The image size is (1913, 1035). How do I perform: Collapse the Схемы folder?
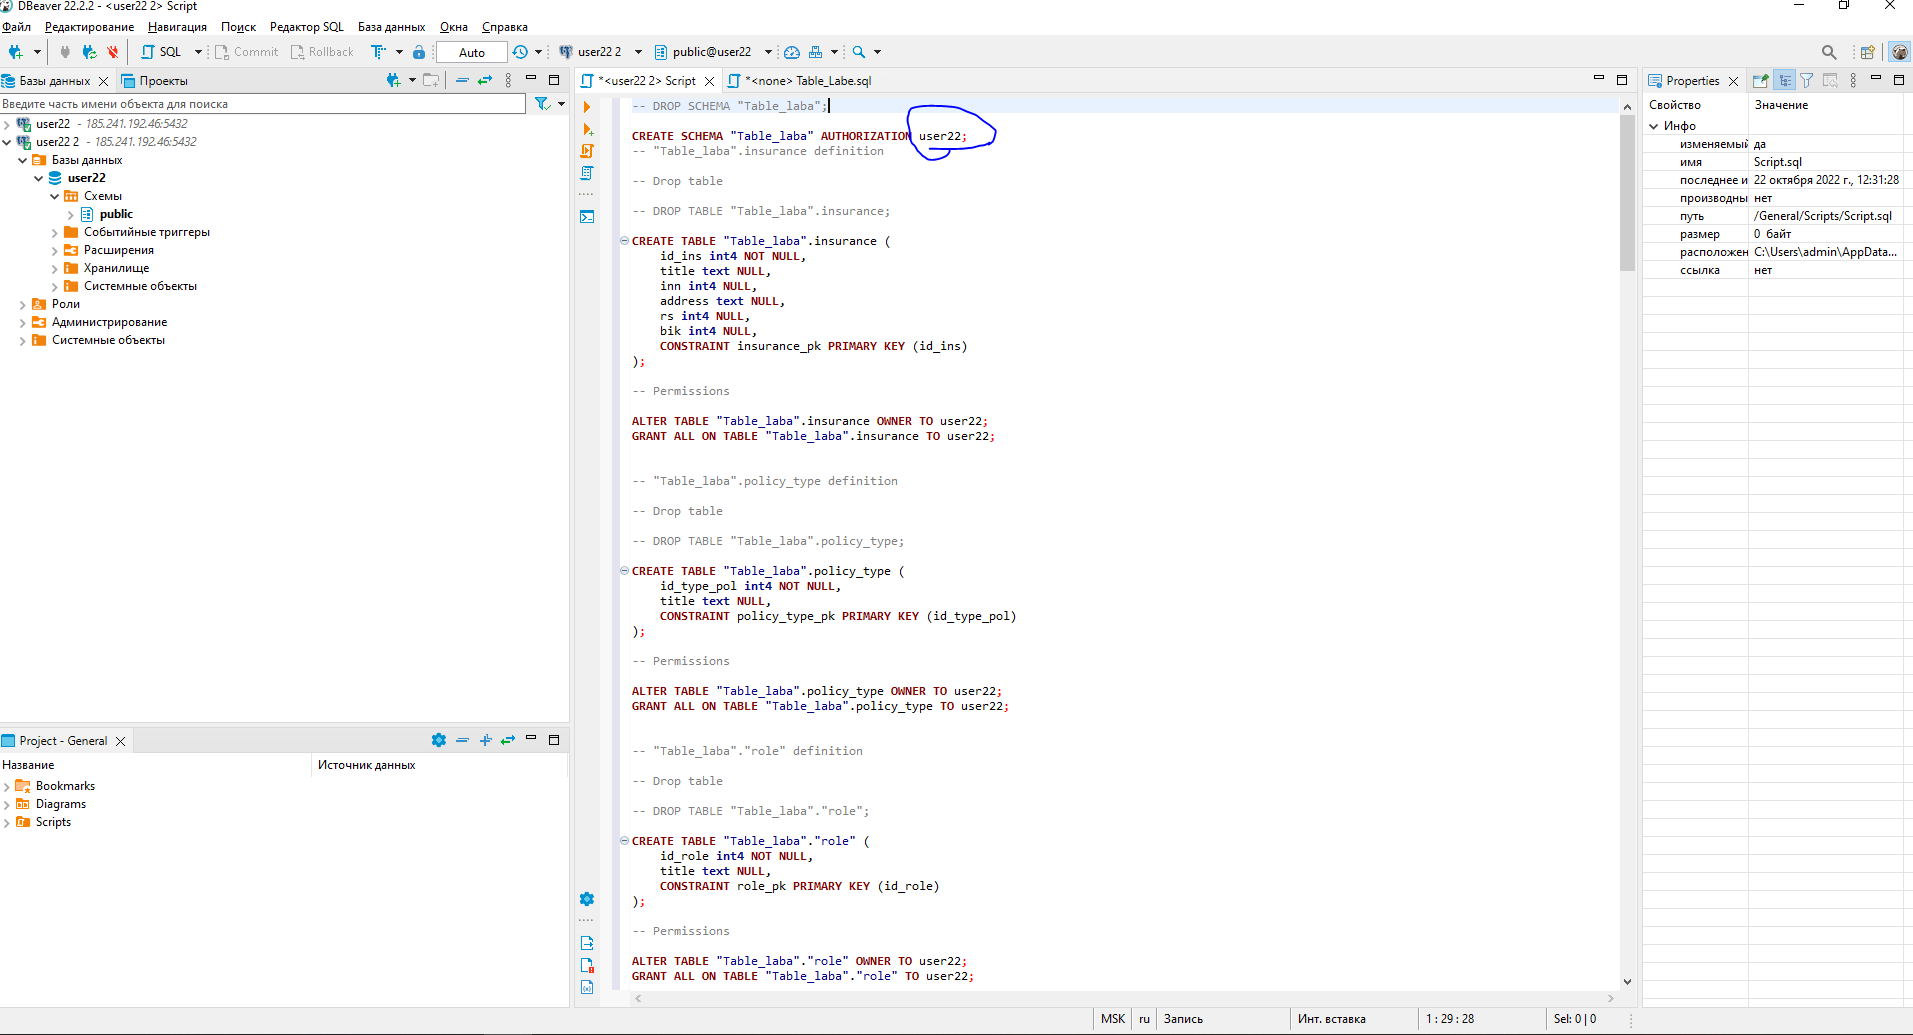pos(54,196)
